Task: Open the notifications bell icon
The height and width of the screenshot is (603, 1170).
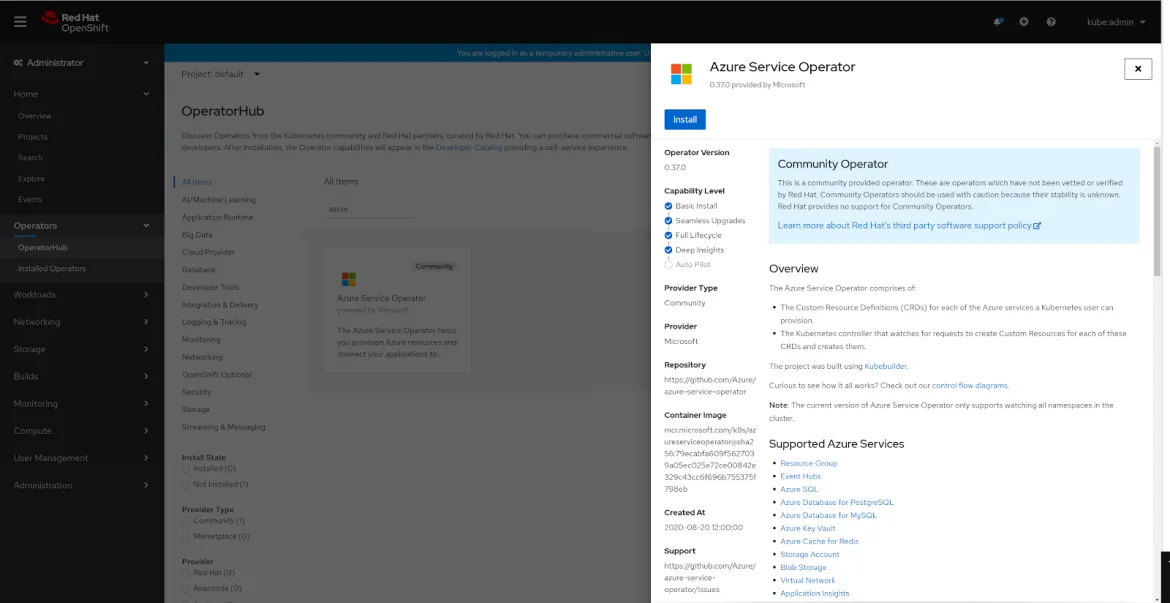Action: point(998,21)
